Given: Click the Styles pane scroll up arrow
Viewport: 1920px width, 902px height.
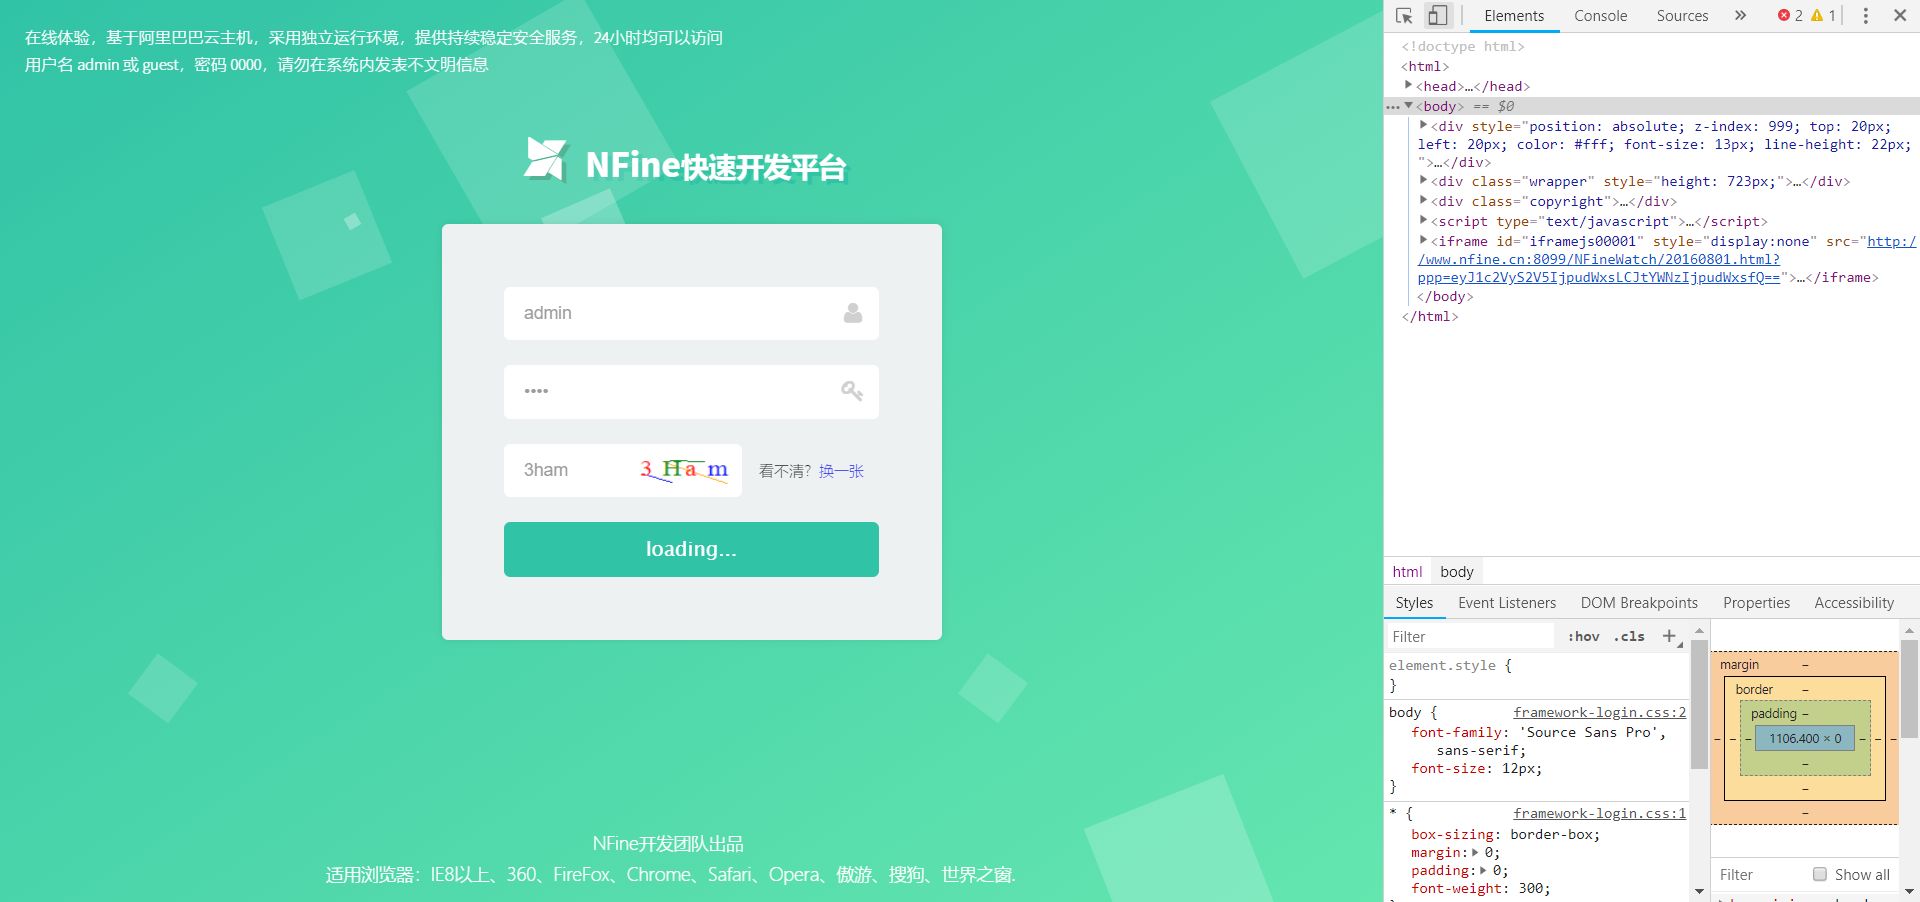Looking at the screenshot, I should click(1698, 629).
